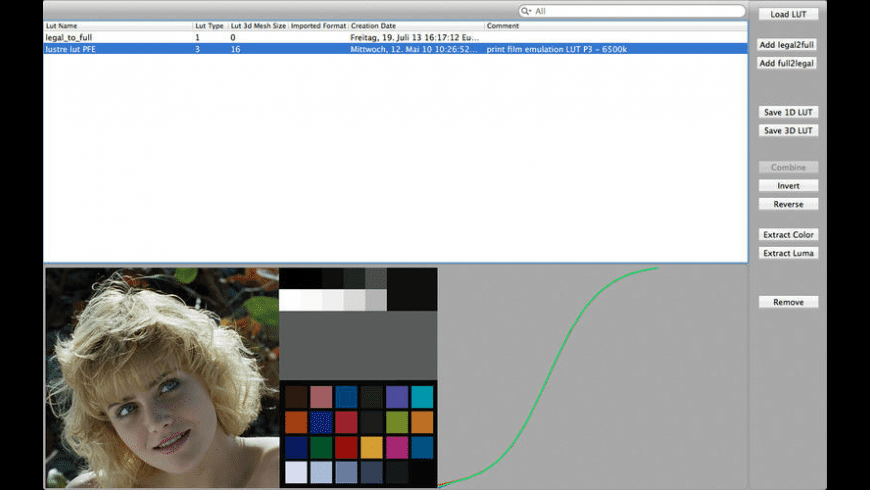This screenshot has width=870, height=490.
Task: Click the olive green color chart patch
Action: tap(397, 422)
